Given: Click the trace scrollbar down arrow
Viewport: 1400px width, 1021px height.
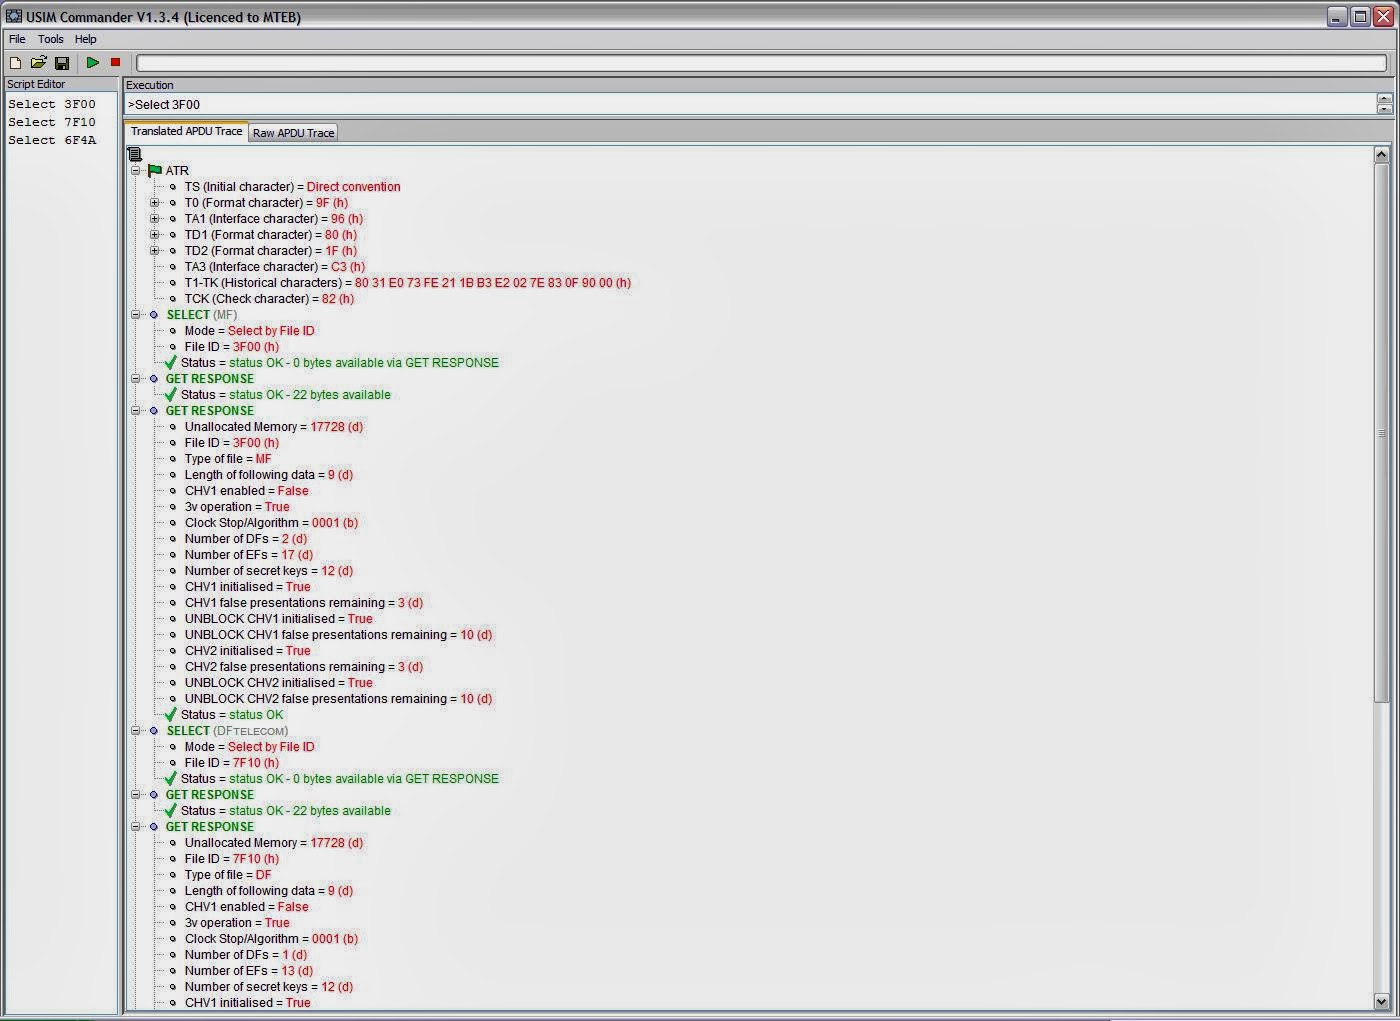Looking at the screenshot, I should pyautogui.click(x=1381, y=1001).
